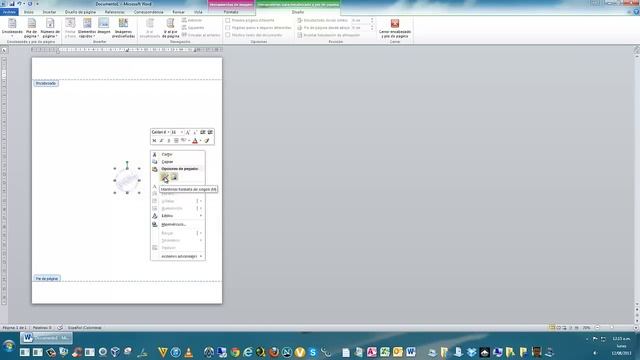Open the Encabezado header gallery
The image size is (640, 360).
(x=12, y=28)
